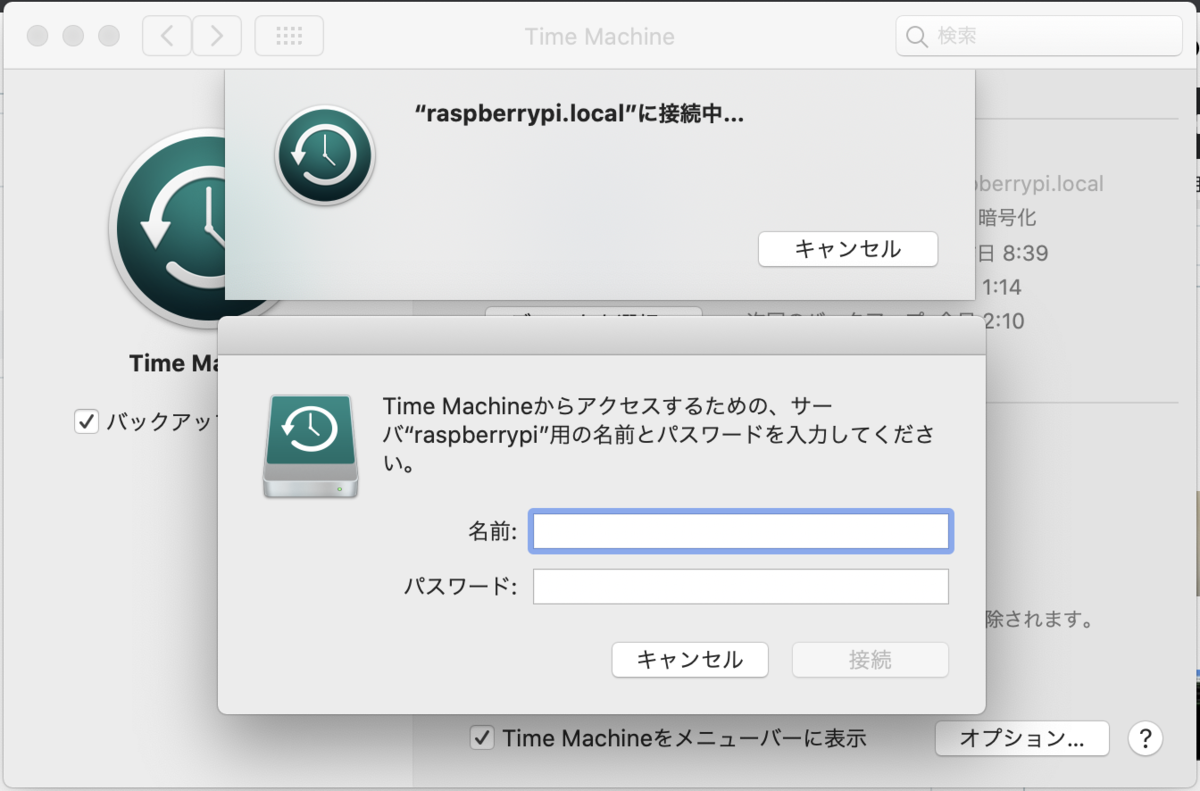Click Time Machine clock icon in connecting sheet
1200x791 pixels.
(x=325, y=156)
